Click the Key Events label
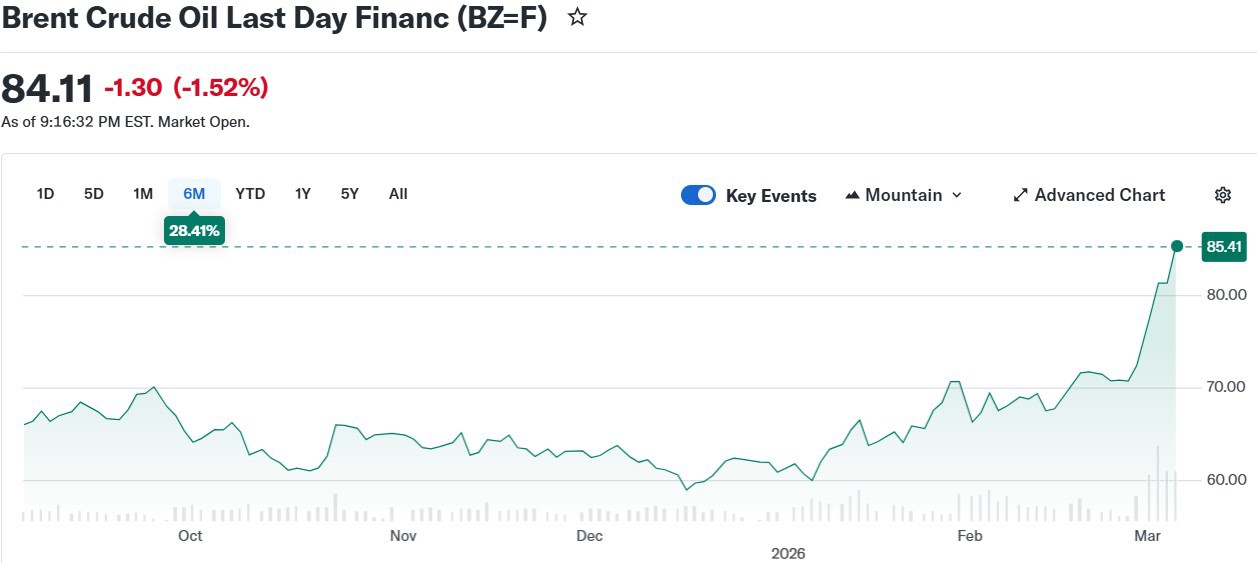The height and width of the screenshot is (563, 1257). pyautogui.click(x=771, y=196)
